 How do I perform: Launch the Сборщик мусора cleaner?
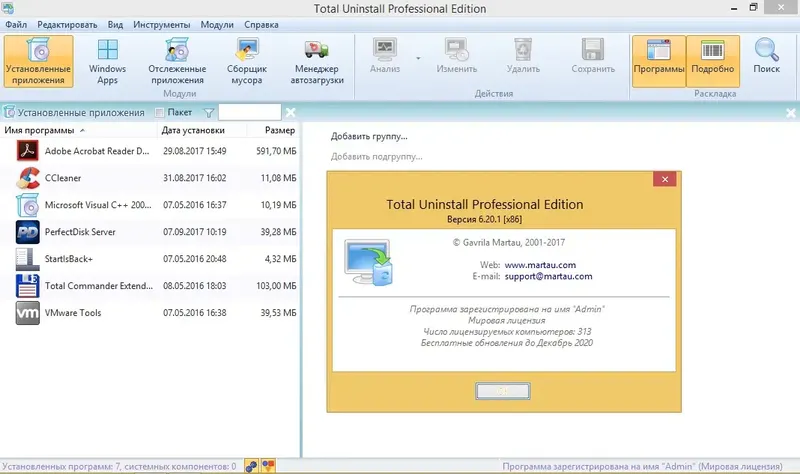tap(246, 61)
